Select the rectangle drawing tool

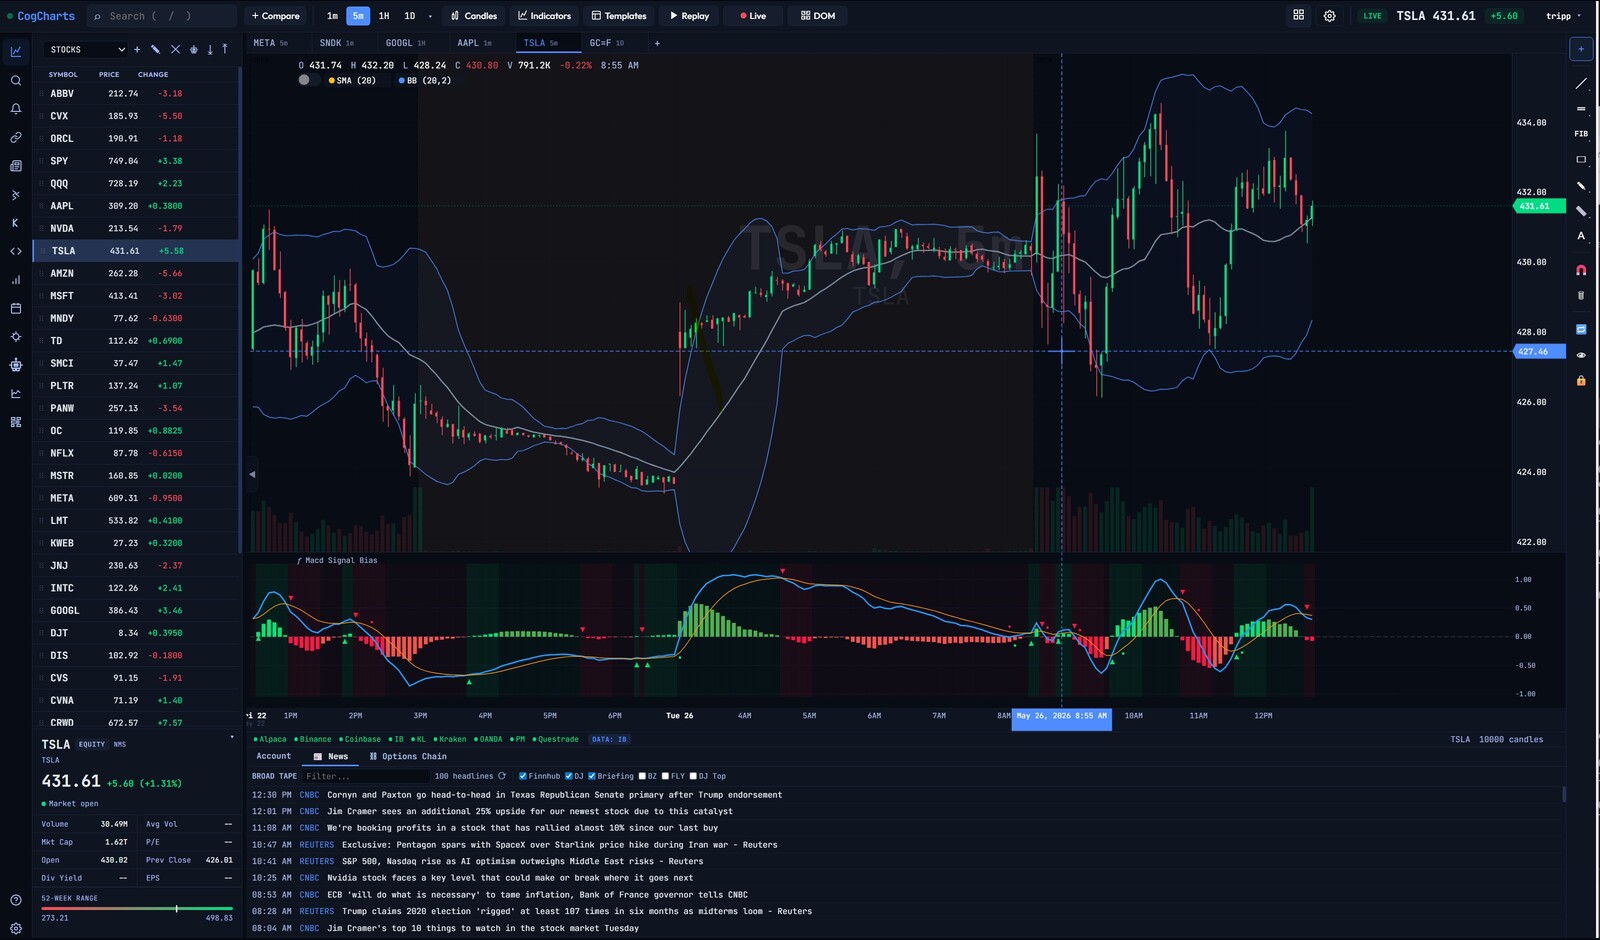[x=1581, y=160]
